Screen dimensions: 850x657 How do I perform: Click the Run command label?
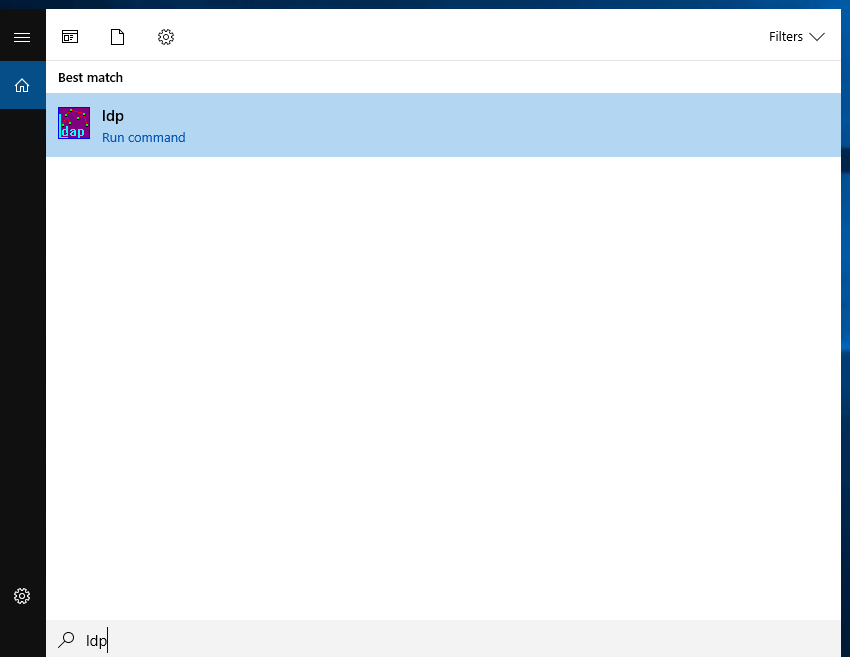(144, 138)
